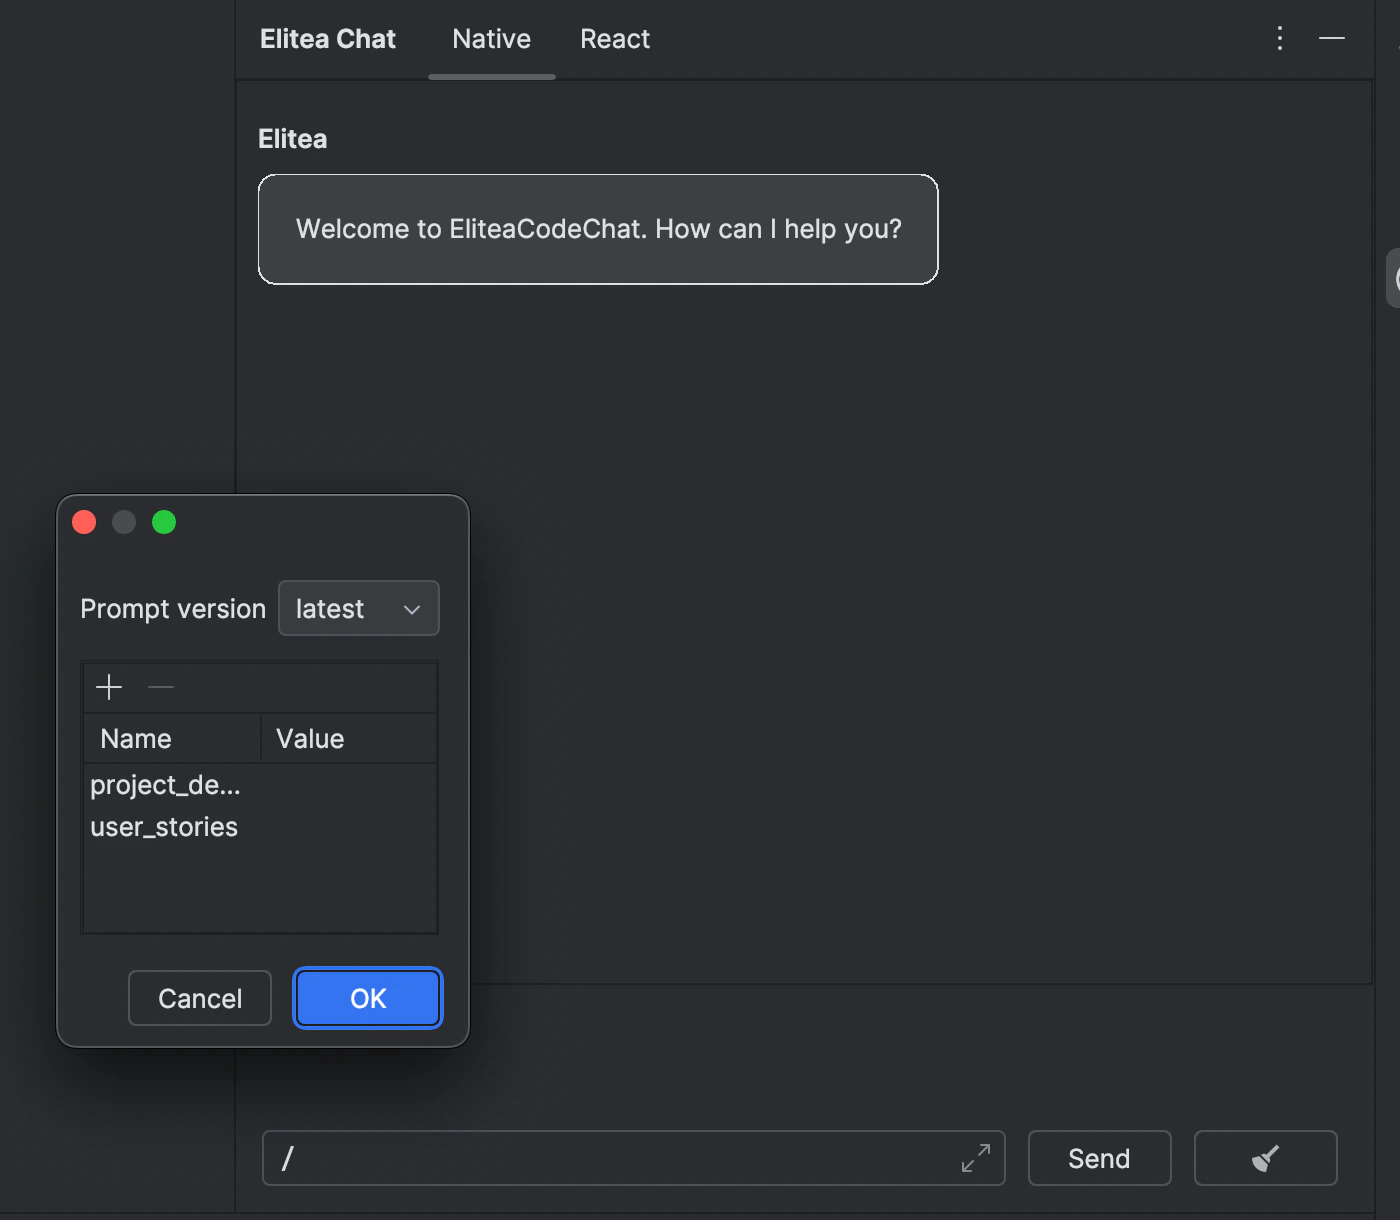Screen dimensions: 1400x1220
Task: Switch to the React tab
Action: pyautogui.click(x=615, y=39)
